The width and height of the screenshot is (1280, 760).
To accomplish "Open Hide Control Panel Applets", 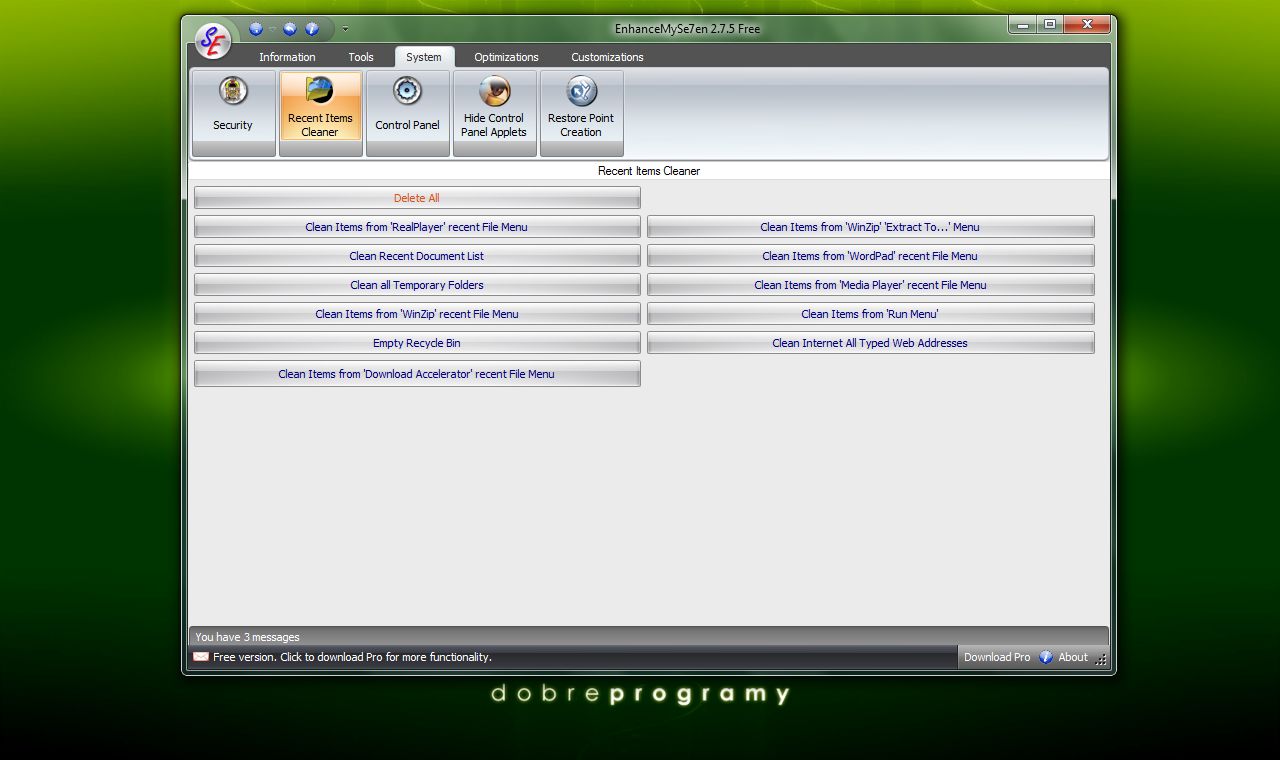I will (x=494, y=113).
